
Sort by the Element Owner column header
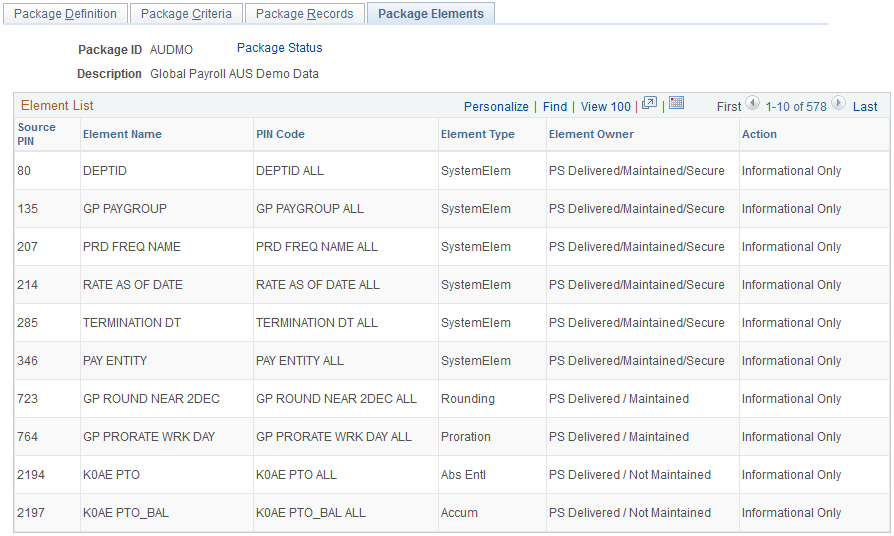click(x=591, y=134)
